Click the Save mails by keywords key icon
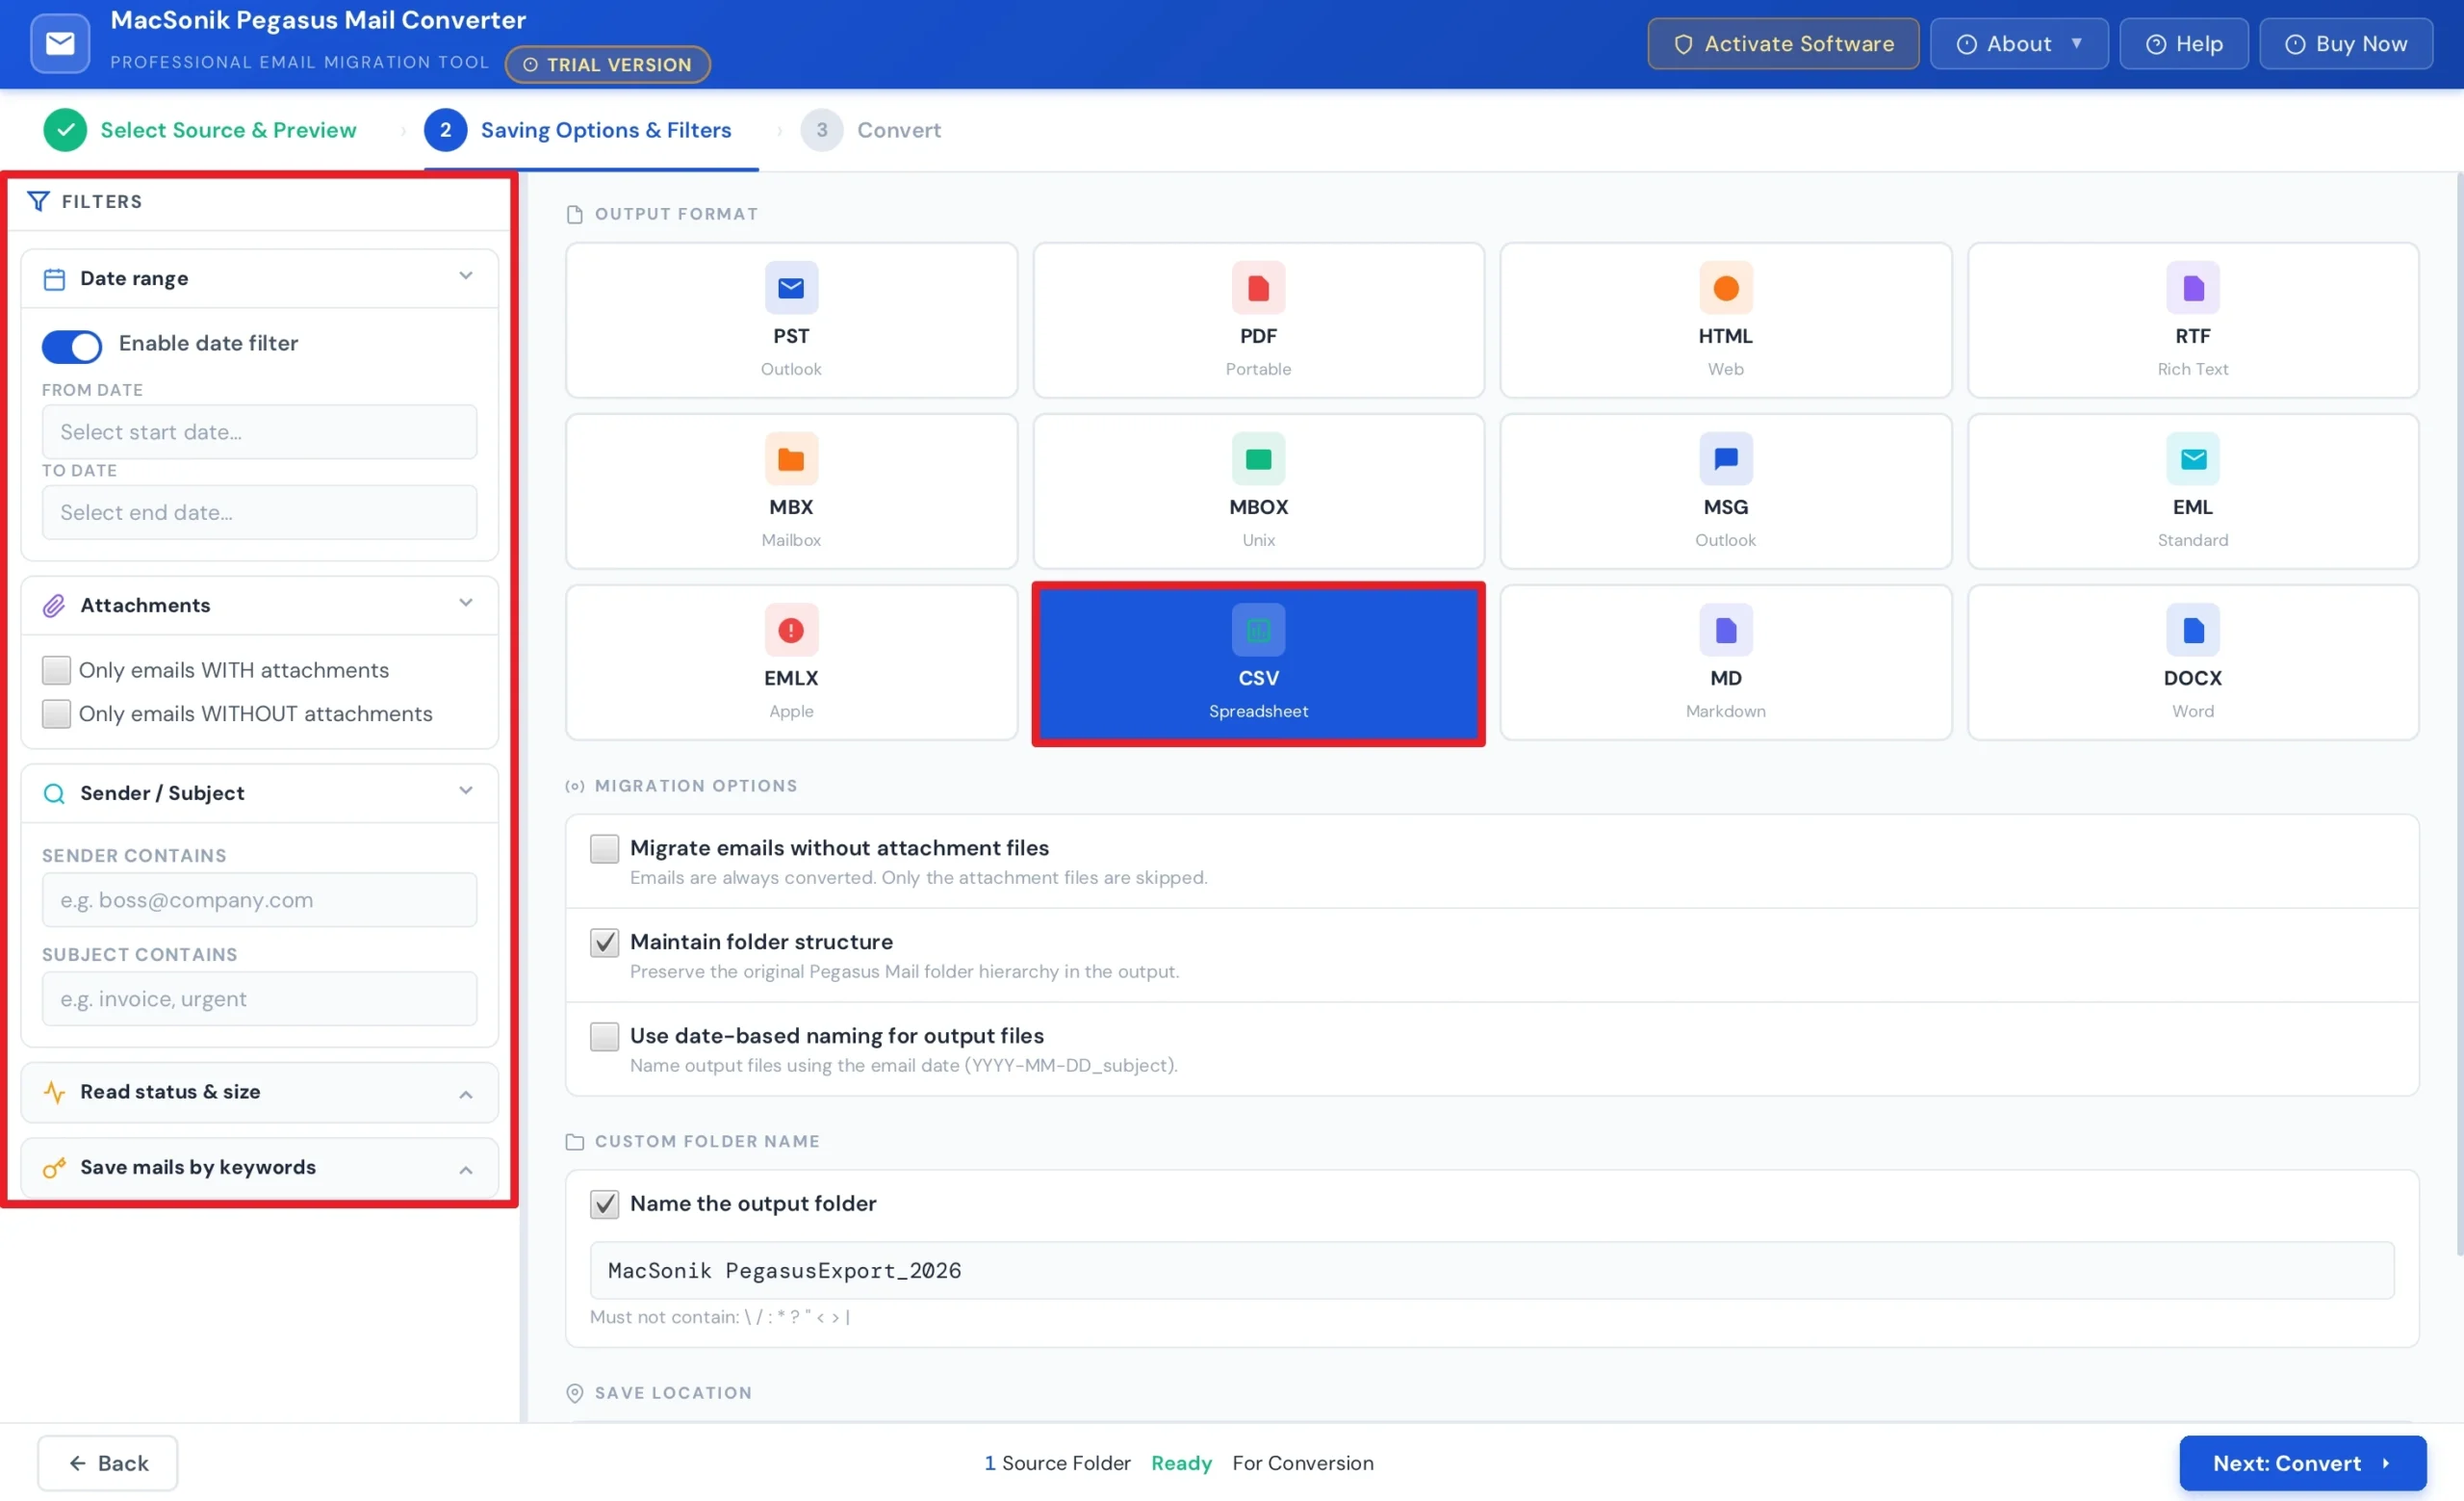 pos(54,1167)
